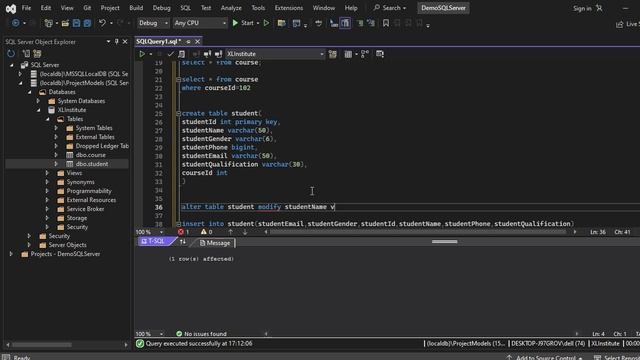Go to the previous issue up arrow
The image size is (640, 360).
tap(231, 232)
